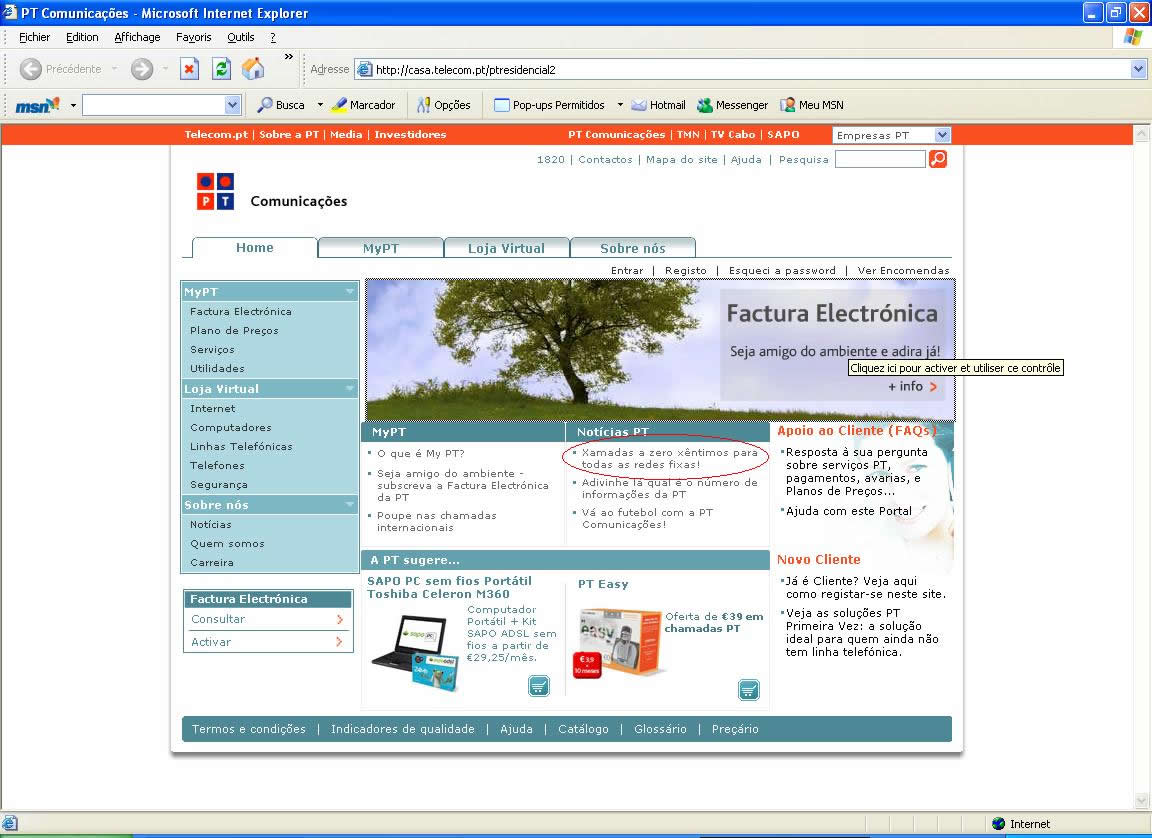Open the TV Cabo header link

tap(732, 134)
